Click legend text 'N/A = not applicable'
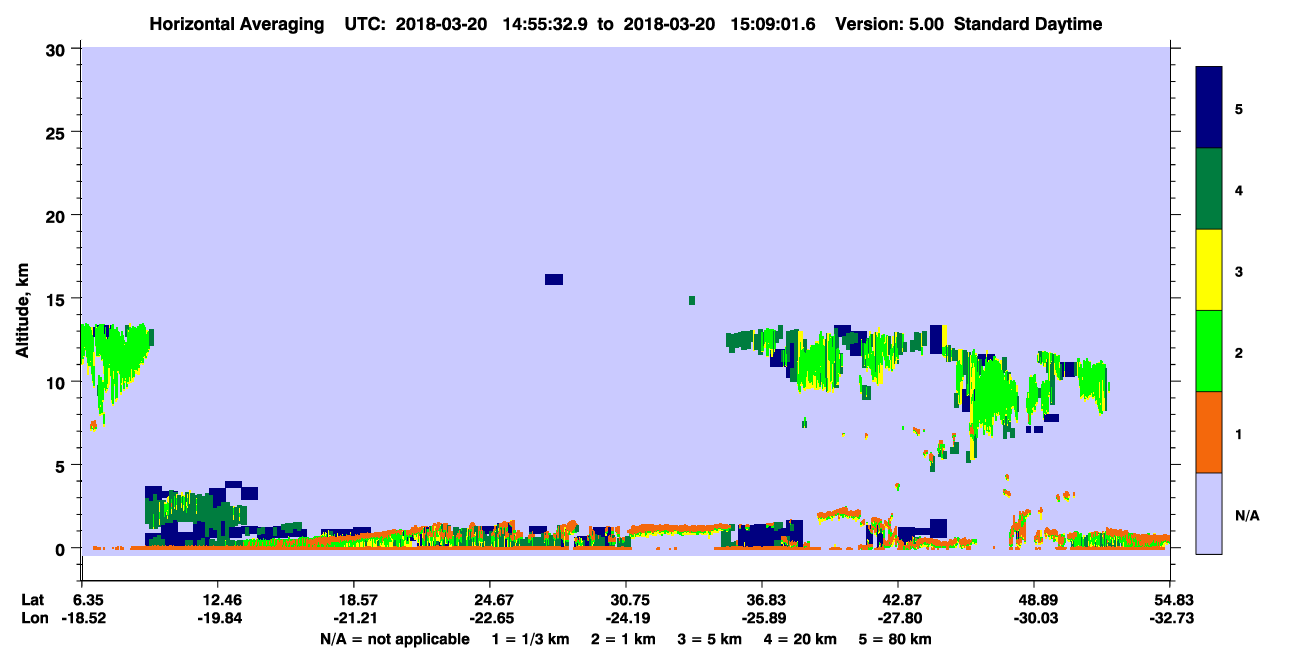This screenshot has height=667, width=1300. (x=394, y=639)
